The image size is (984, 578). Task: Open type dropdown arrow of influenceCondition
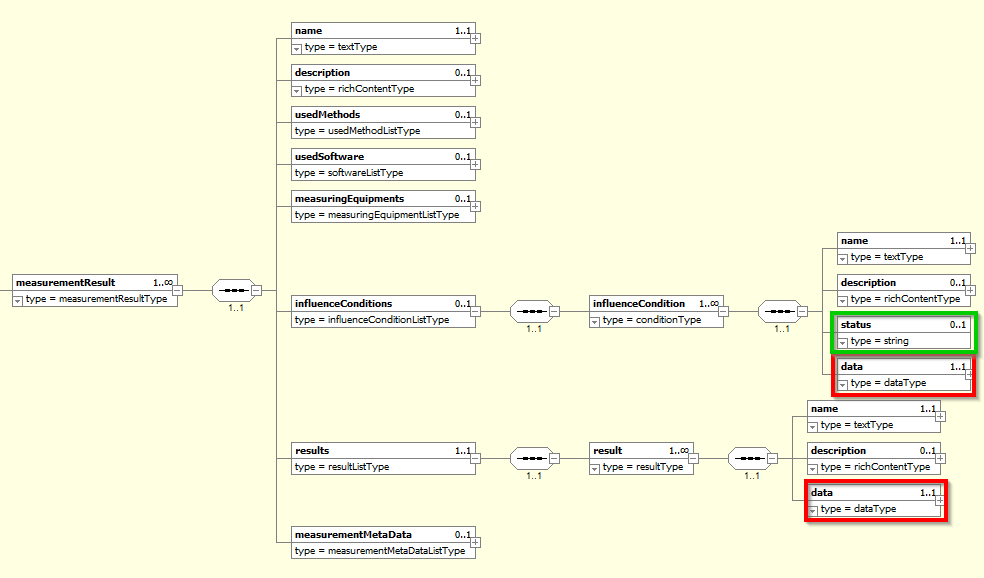(x=596, y=321)
